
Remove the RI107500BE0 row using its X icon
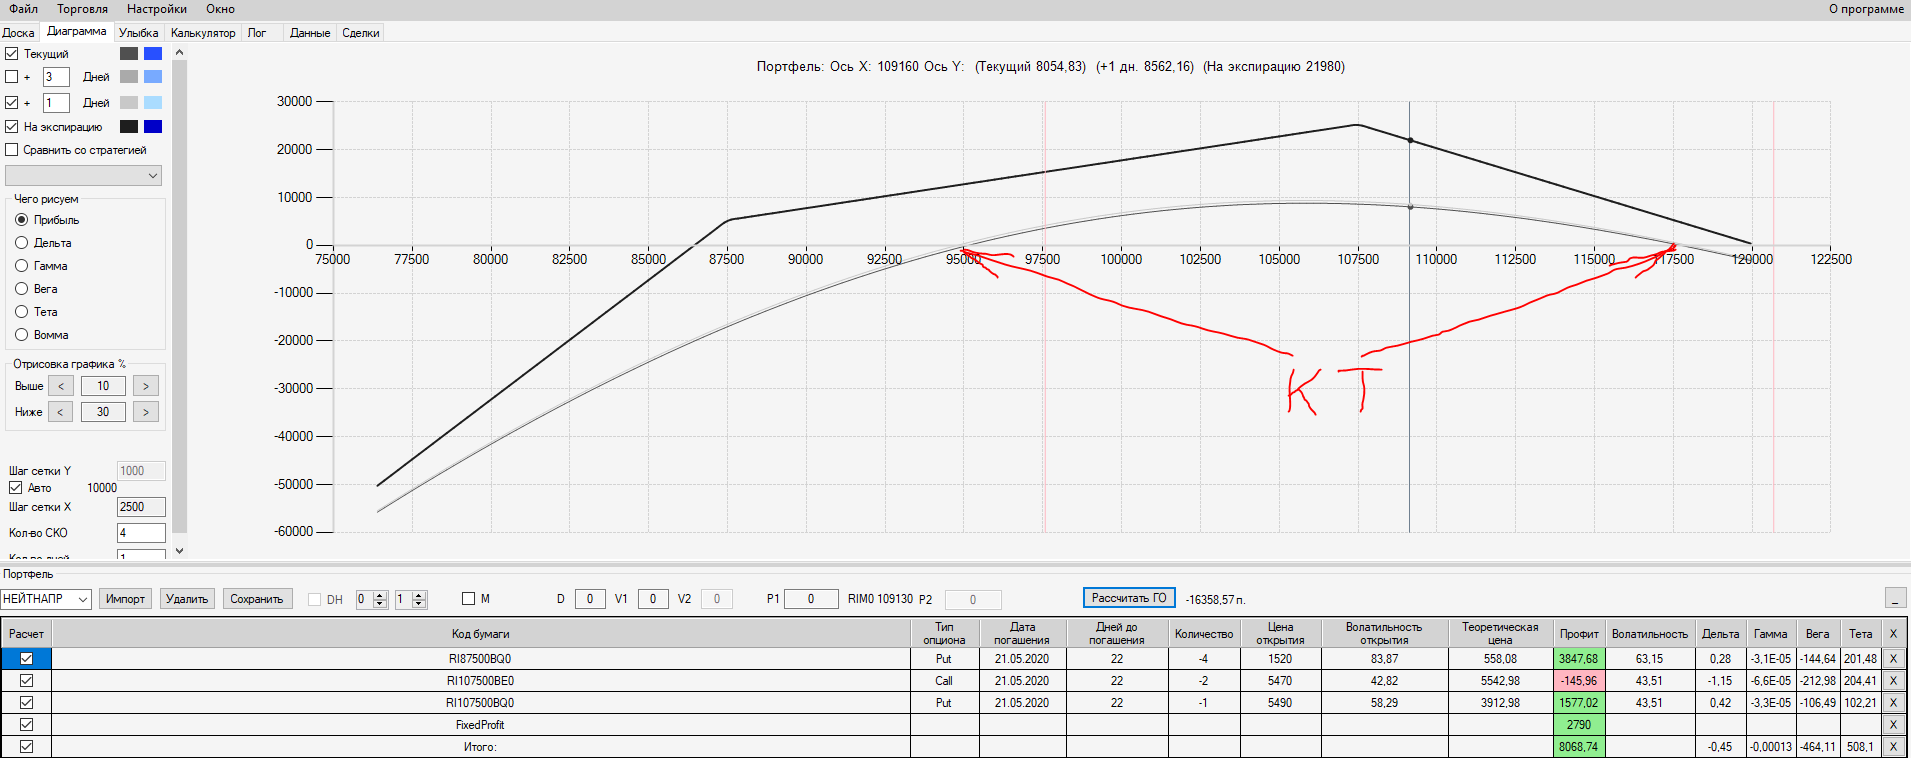1892,681
